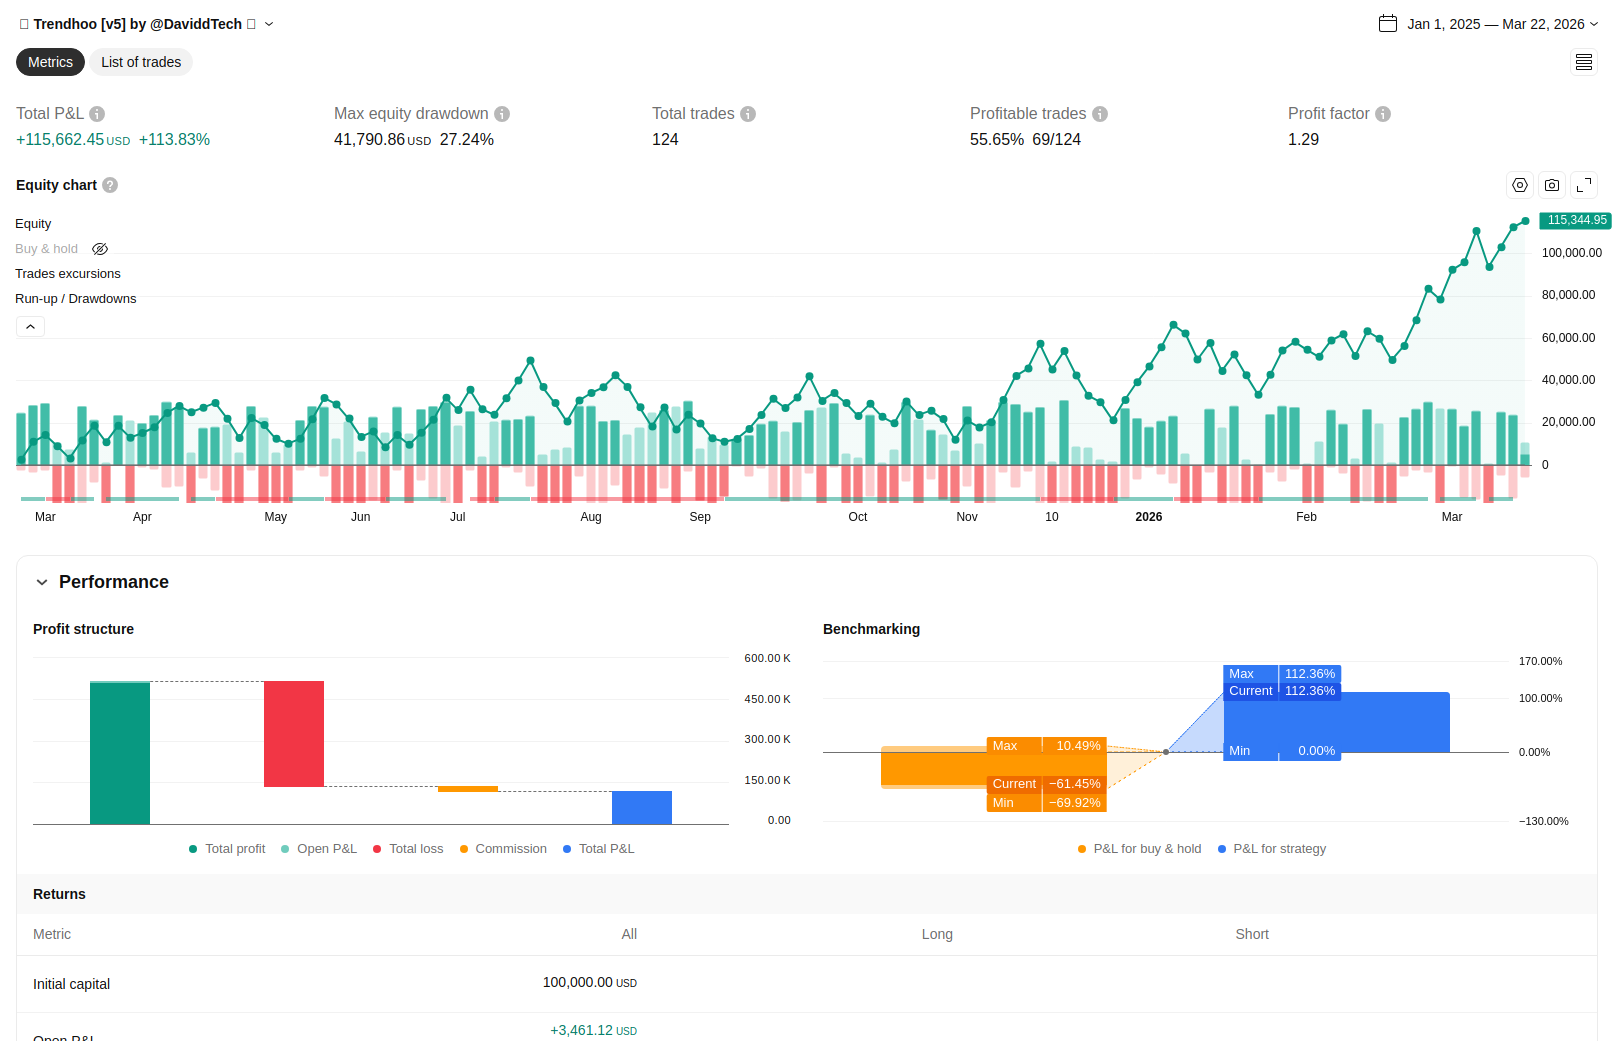This screenshot has width=1614, height=1041.
Task: Toggle the Run-up / Drawdowns series
Action: pos(76,299)
